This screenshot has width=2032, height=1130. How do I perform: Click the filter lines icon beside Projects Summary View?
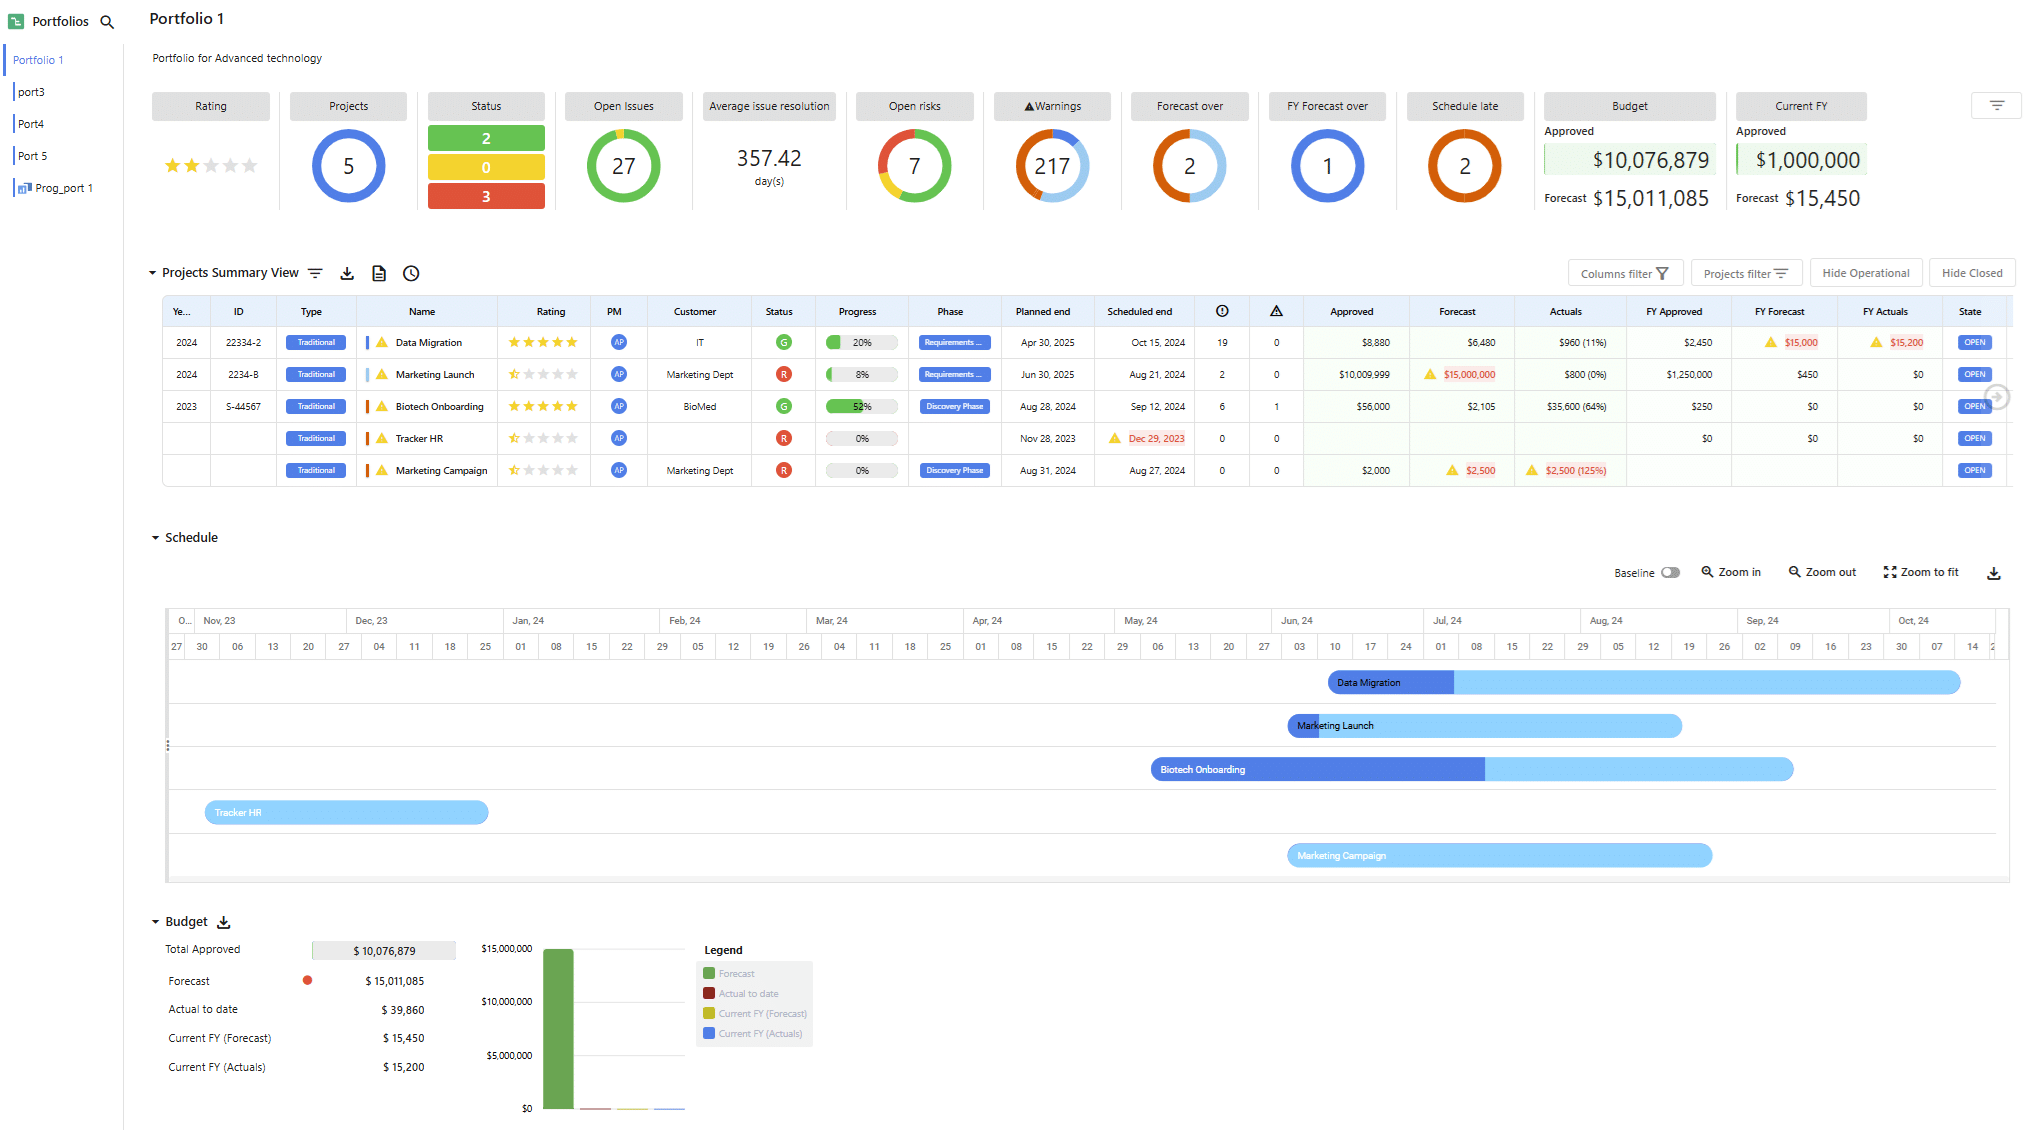click(315, 273)
